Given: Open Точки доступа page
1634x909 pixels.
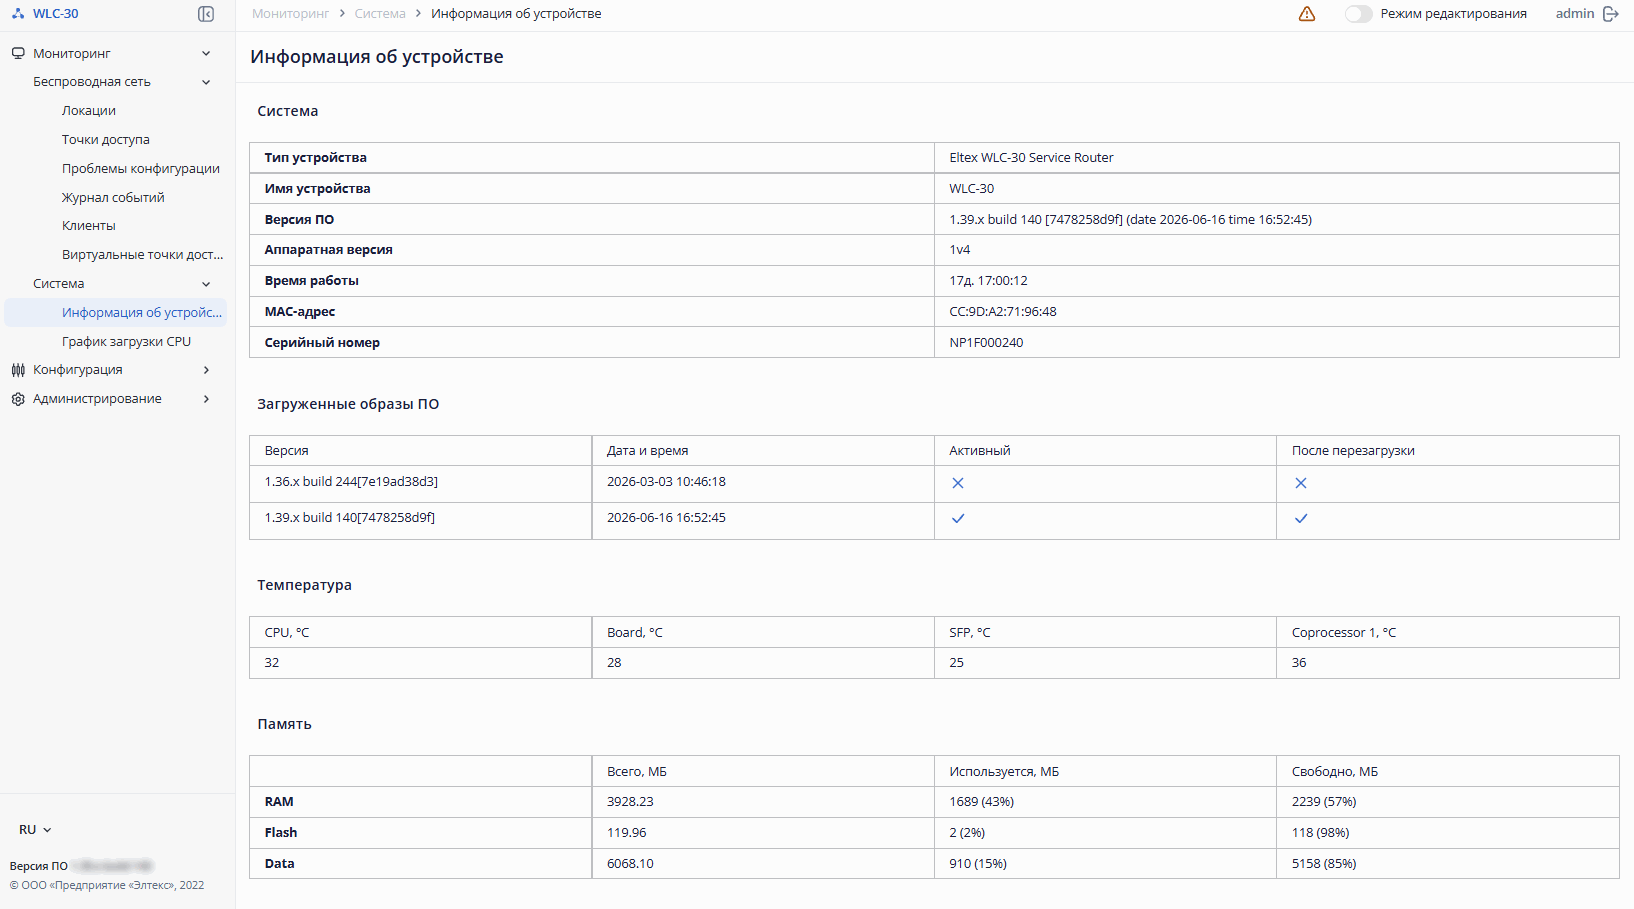Looking at the screenshot, I should click(106, 140).
